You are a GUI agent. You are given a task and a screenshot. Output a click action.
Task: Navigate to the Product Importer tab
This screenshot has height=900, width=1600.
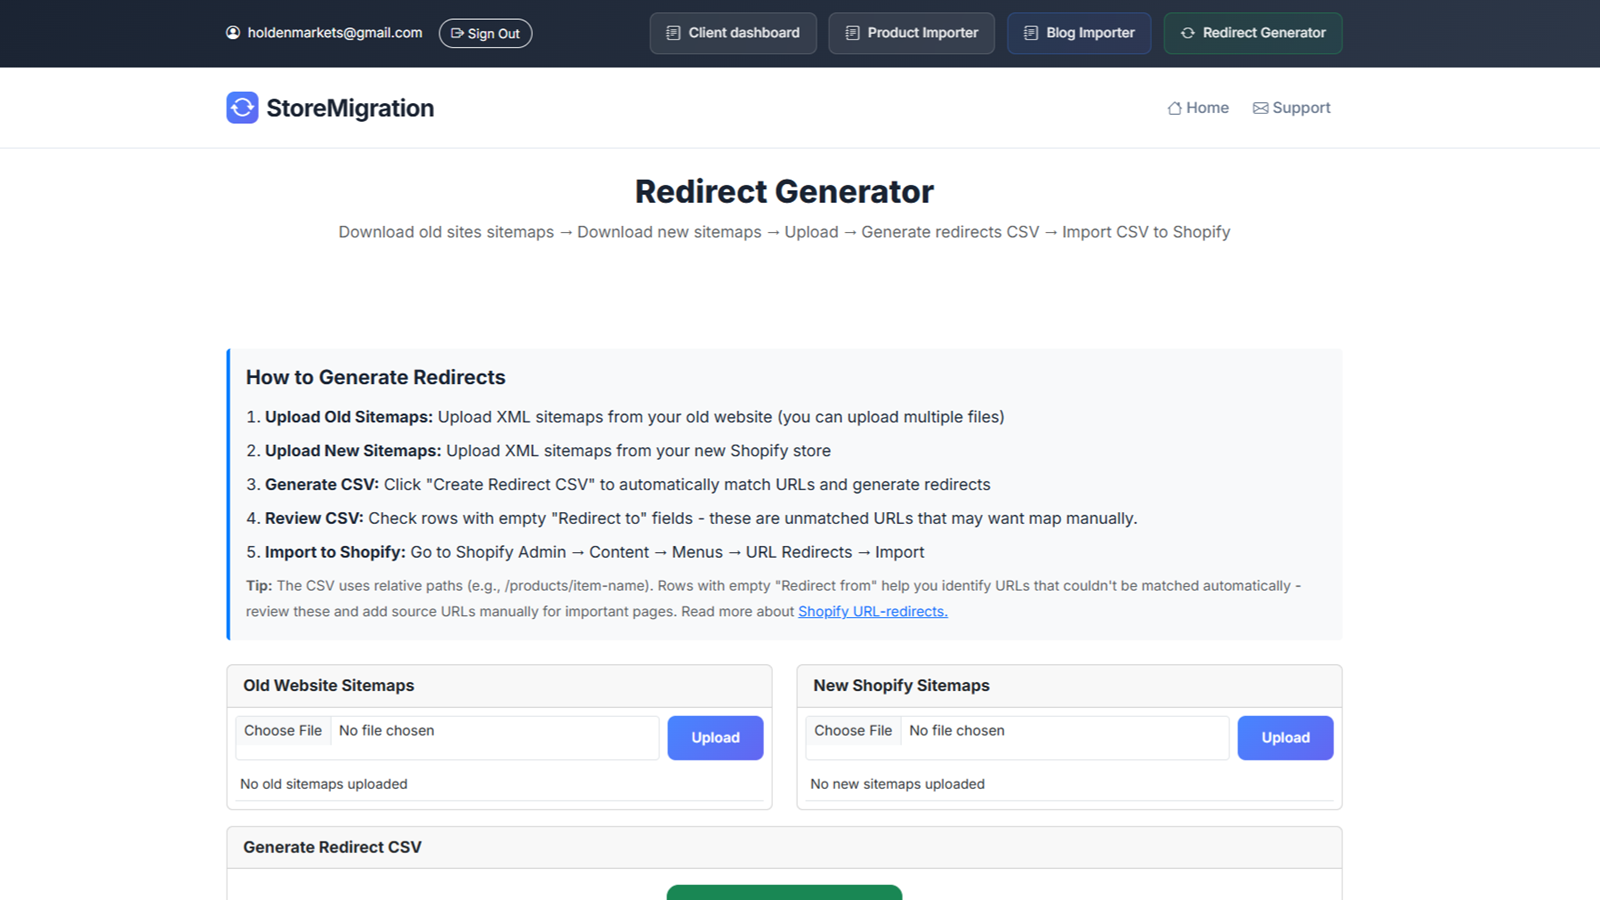[x=911, y=33]
